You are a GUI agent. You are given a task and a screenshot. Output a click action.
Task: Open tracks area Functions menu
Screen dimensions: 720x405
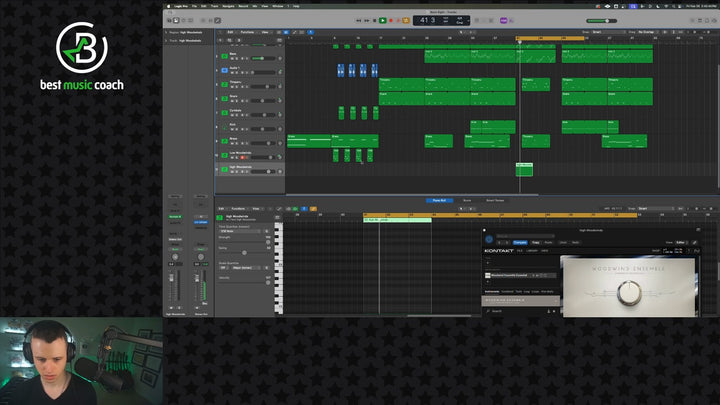[247, 32]
